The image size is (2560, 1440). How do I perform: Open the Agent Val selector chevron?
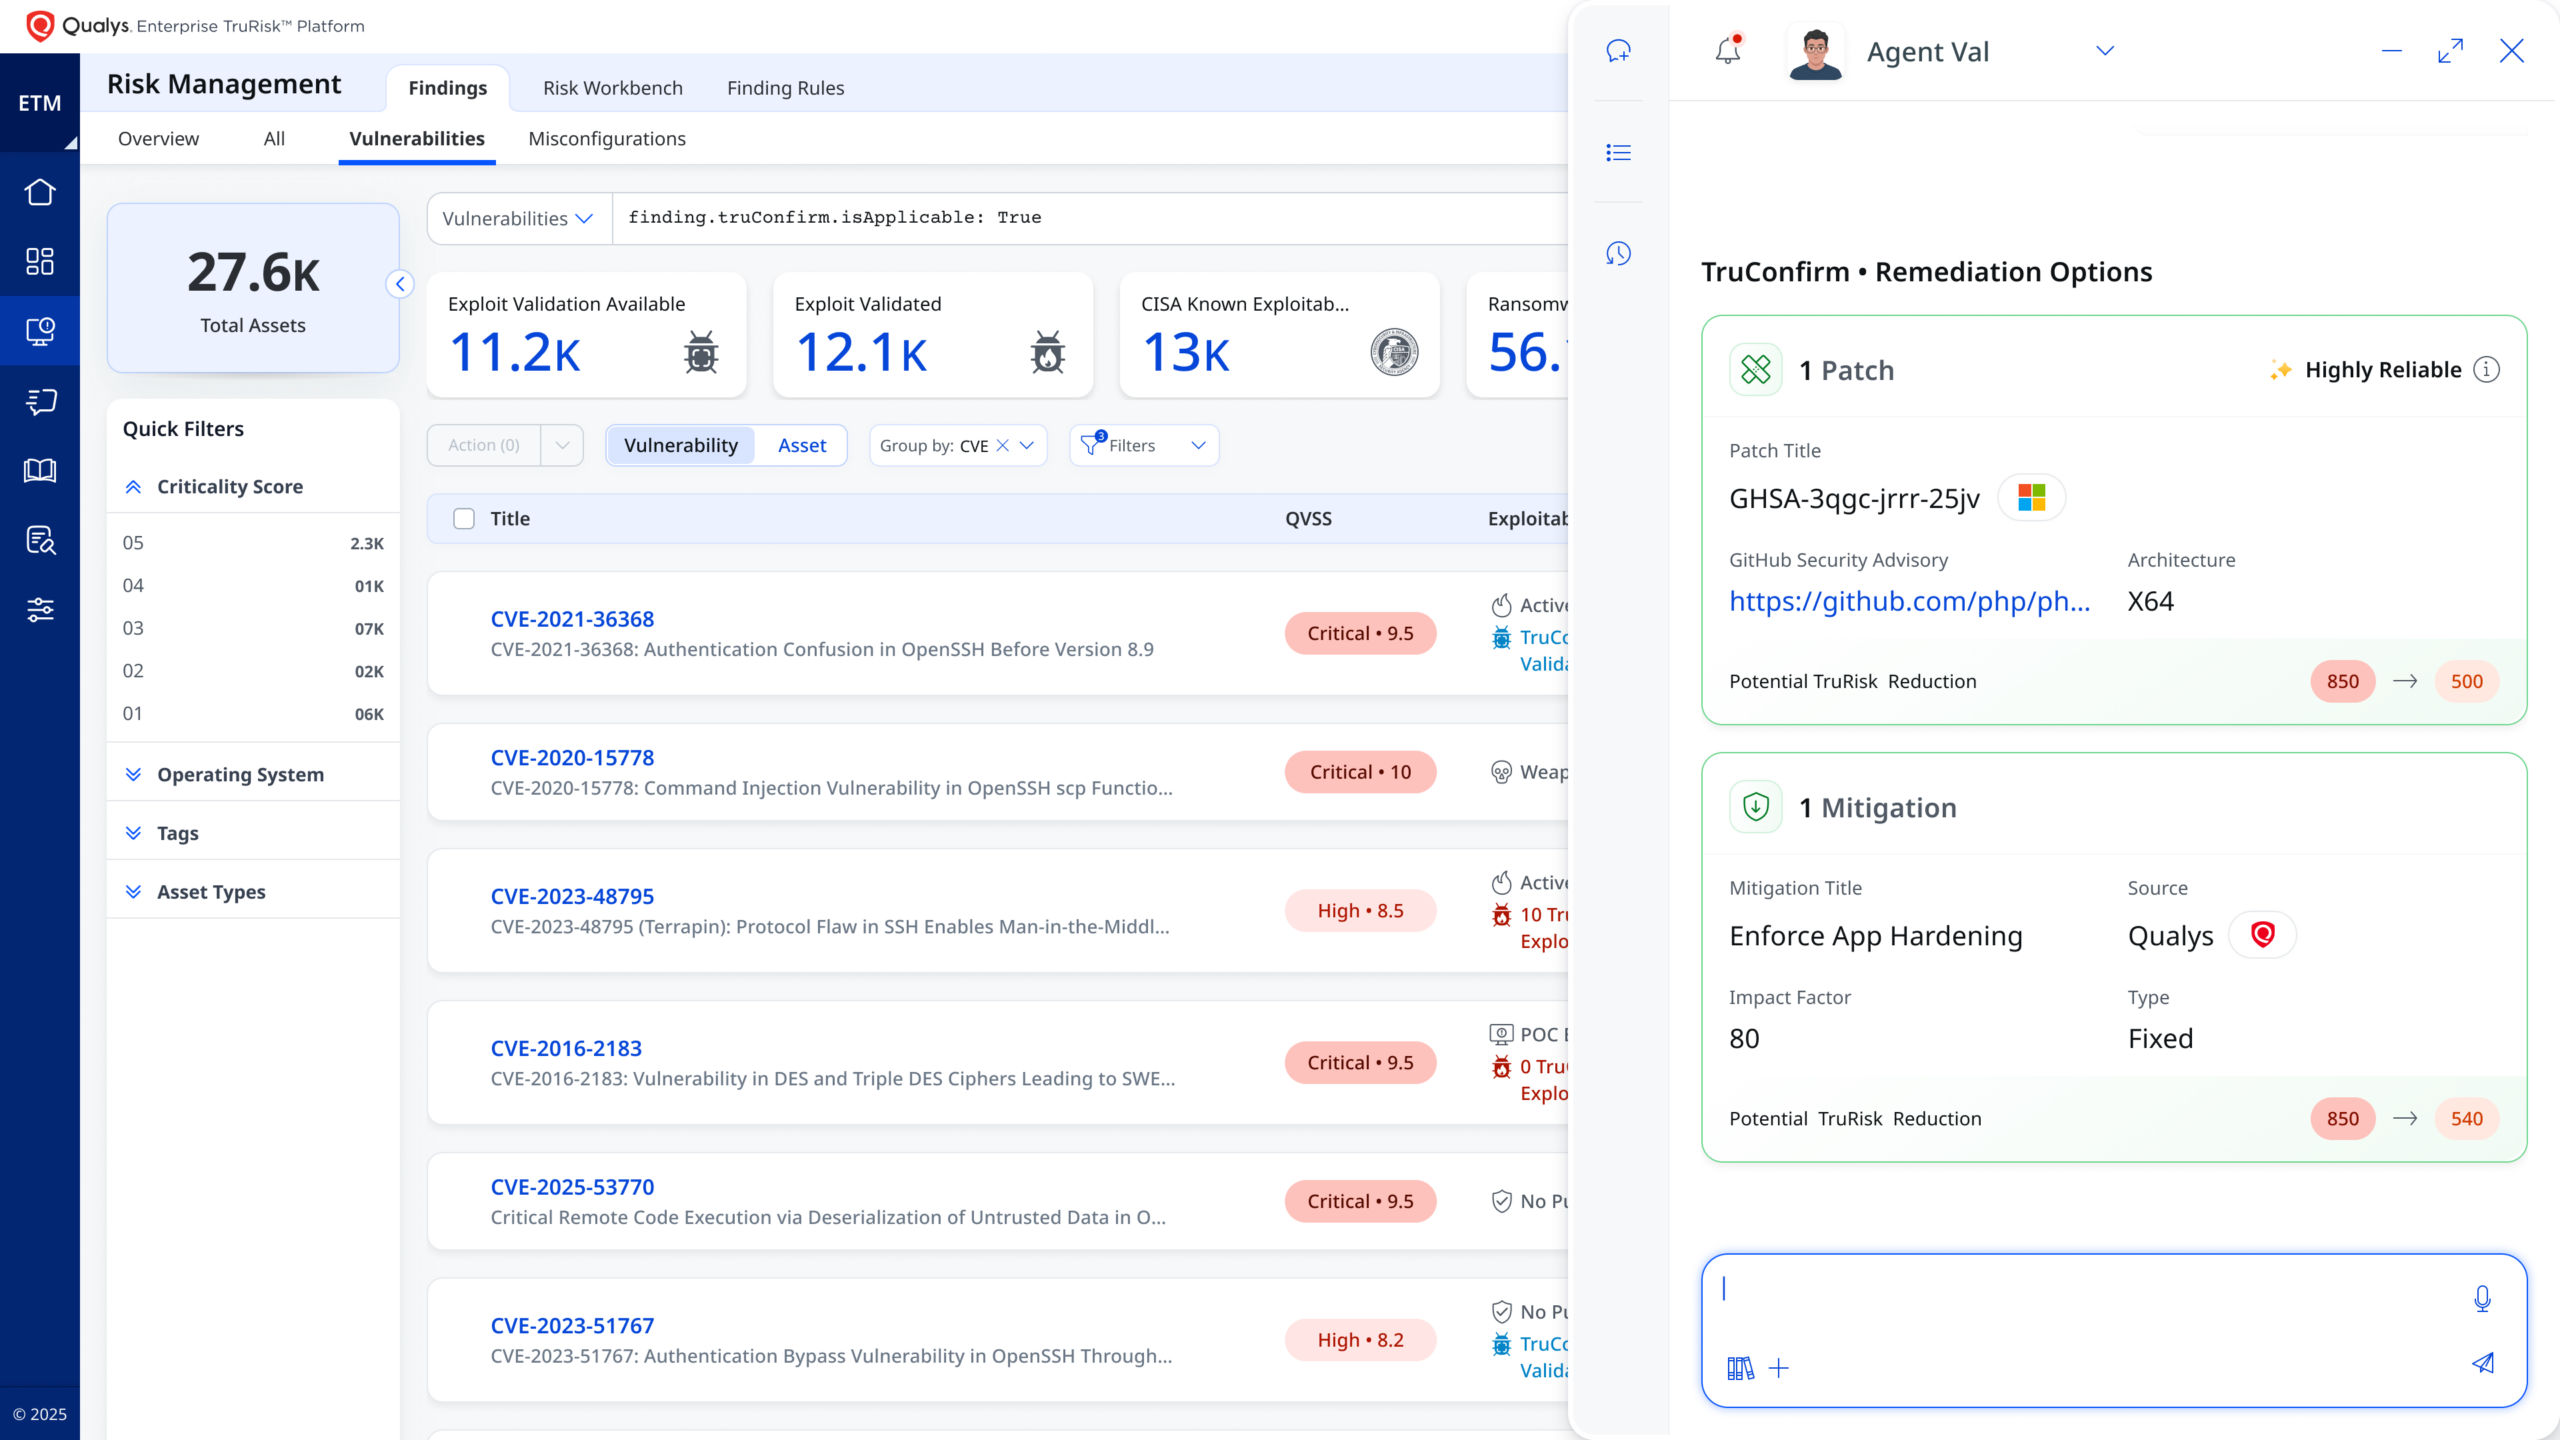(2105, 51)
